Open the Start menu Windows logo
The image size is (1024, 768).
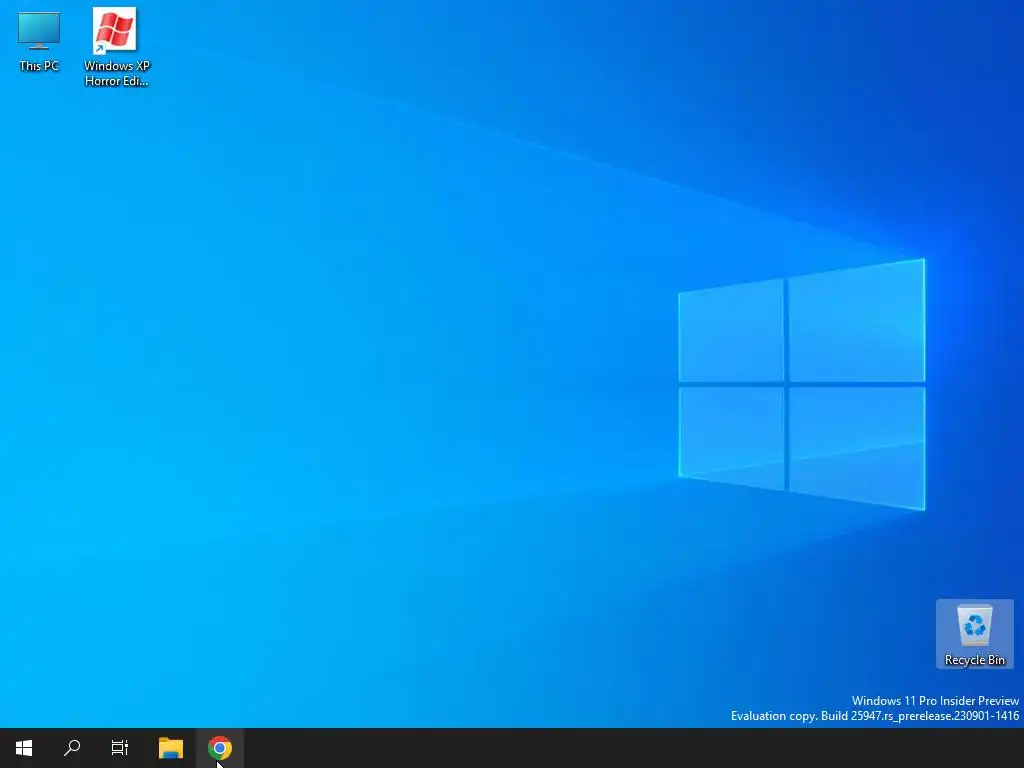[24, 748]
